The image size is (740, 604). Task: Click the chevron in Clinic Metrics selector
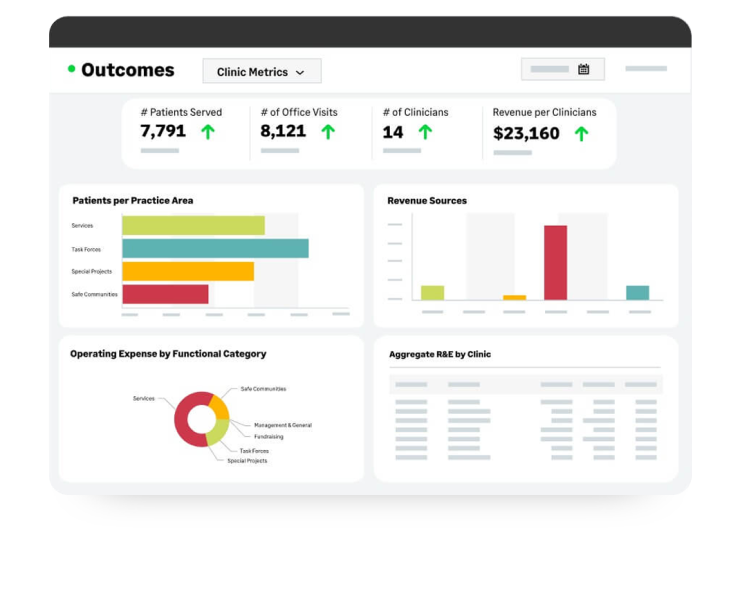[300, 73]
